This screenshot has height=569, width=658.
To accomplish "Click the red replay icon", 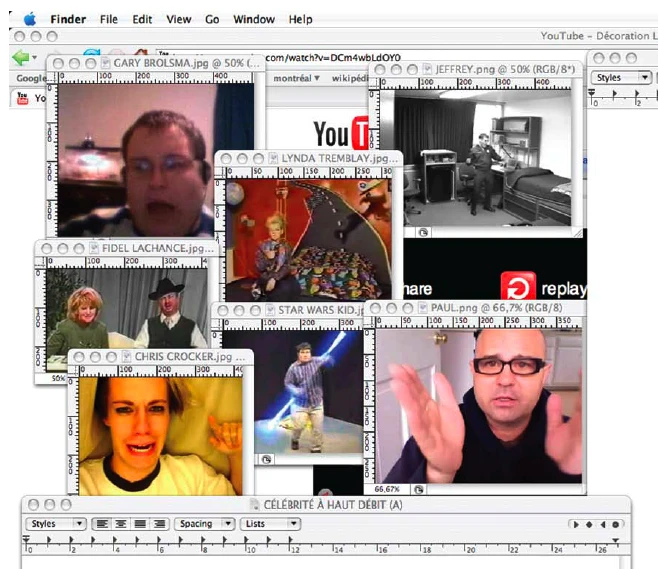I will pyautogui.click(x=518, y=288).
